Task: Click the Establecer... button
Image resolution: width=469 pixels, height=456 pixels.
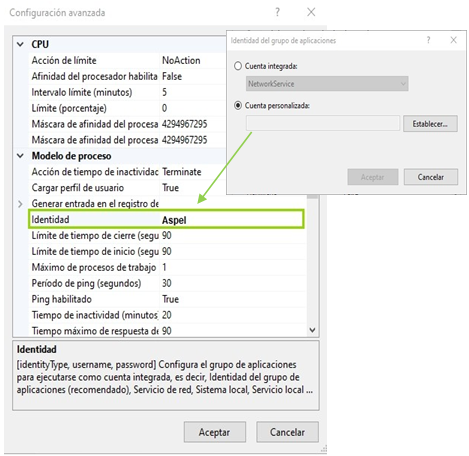Action: [430, 124]
